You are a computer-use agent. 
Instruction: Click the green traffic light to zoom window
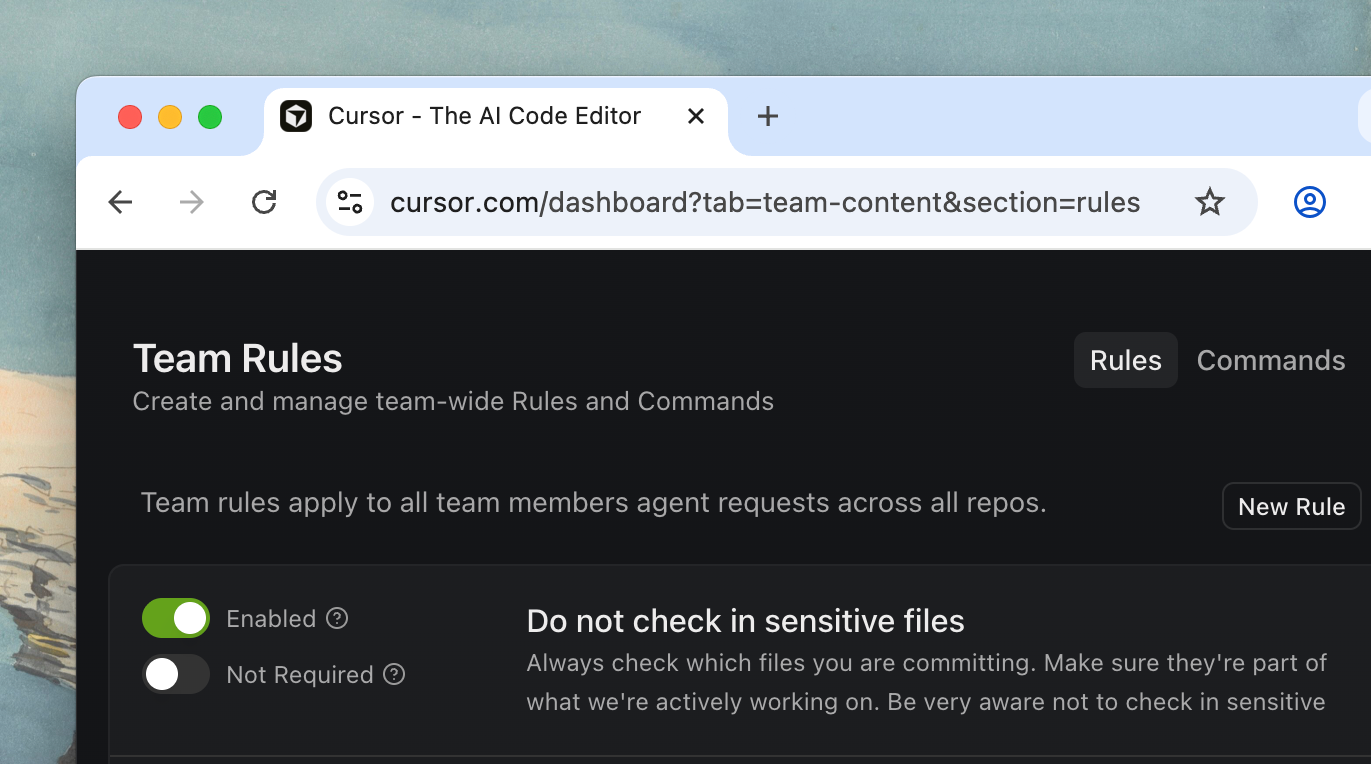(210, 116)
